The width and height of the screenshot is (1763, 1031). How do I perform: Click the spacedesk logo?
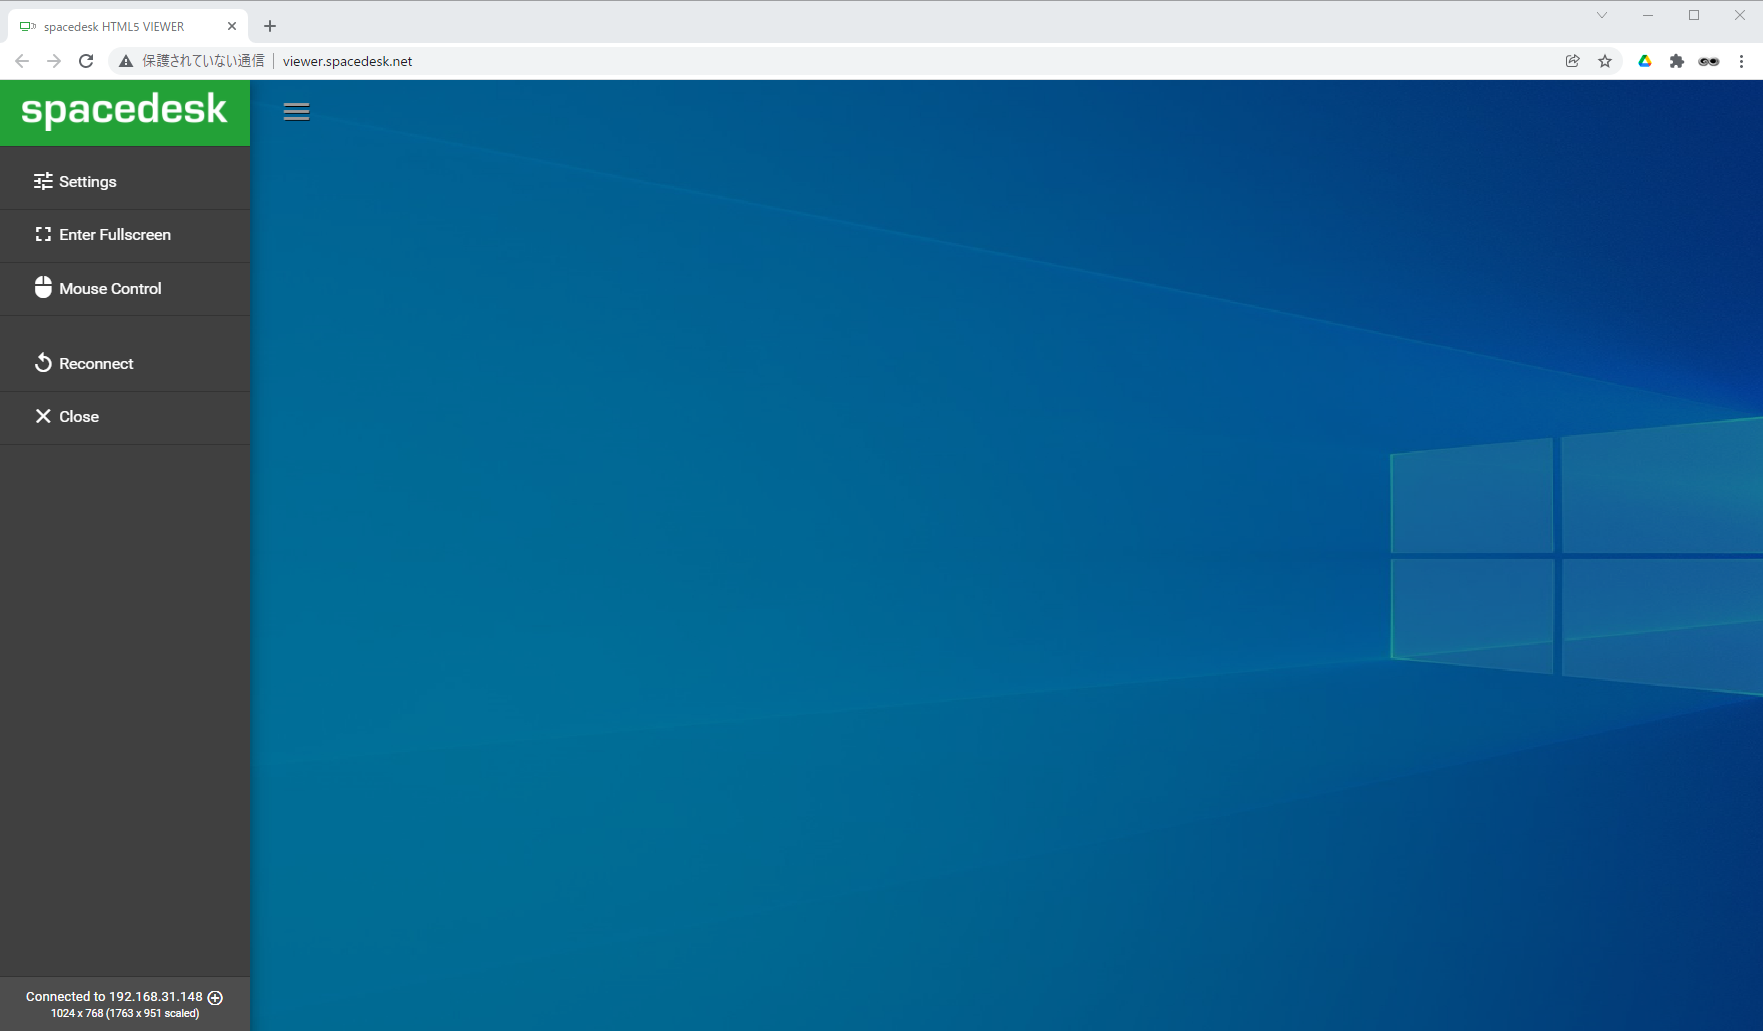click(x=125, y=110)
